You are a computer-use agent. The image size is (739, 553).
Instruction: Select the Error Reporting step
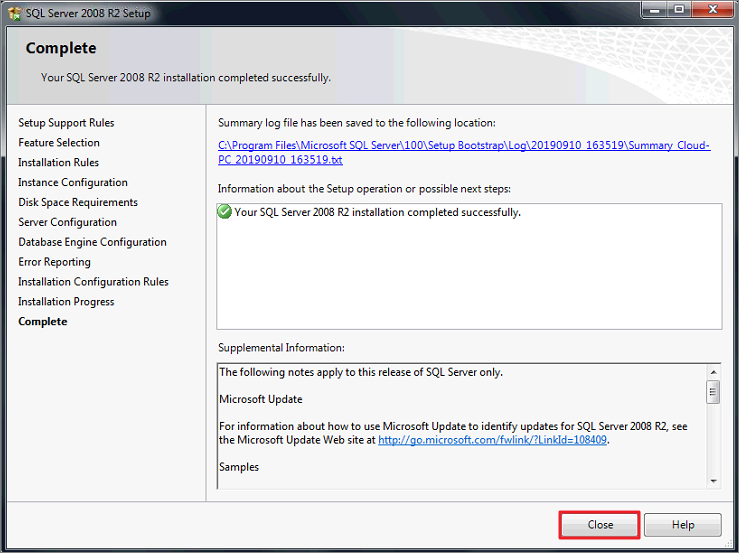point(54,262)
